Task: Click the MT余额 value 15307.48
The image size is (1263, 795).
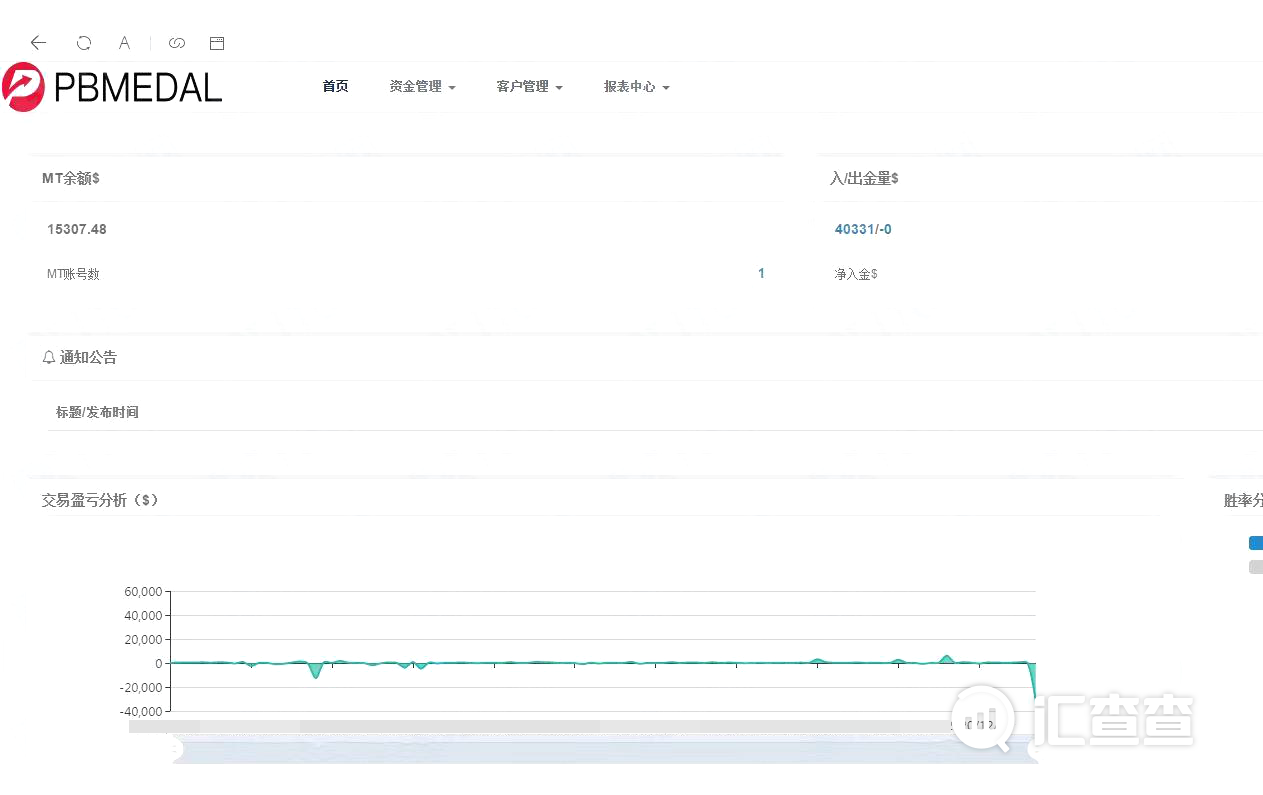Action: 77,229
